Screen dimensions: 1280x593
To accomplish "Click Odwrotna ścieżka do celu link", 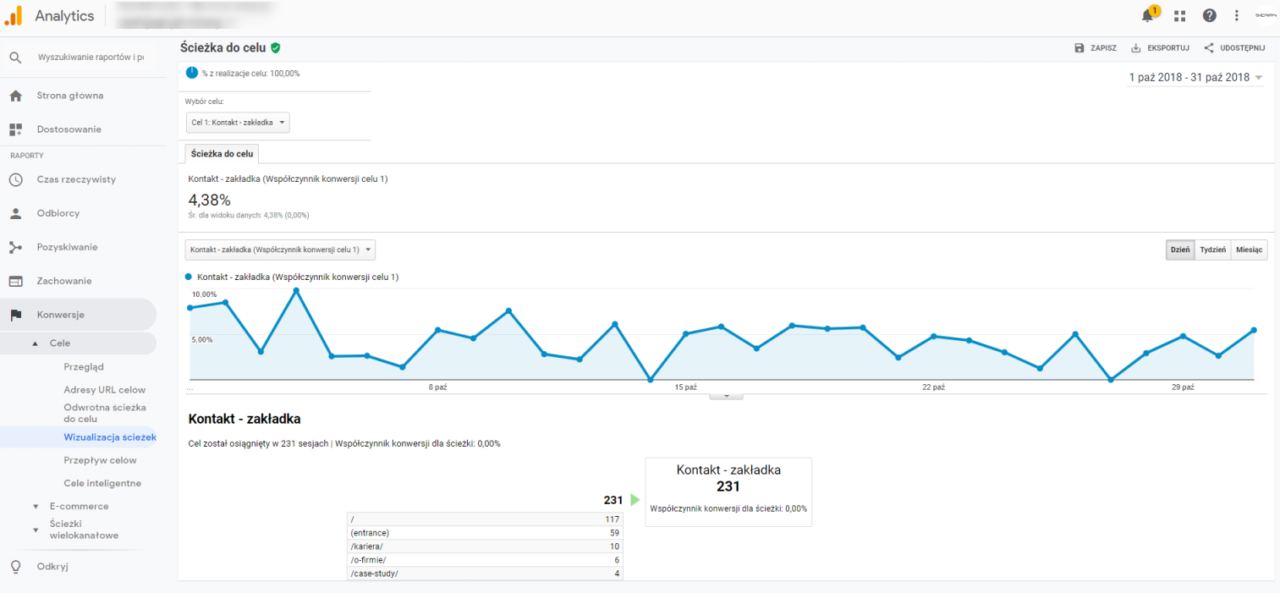I will coord(105,413).
